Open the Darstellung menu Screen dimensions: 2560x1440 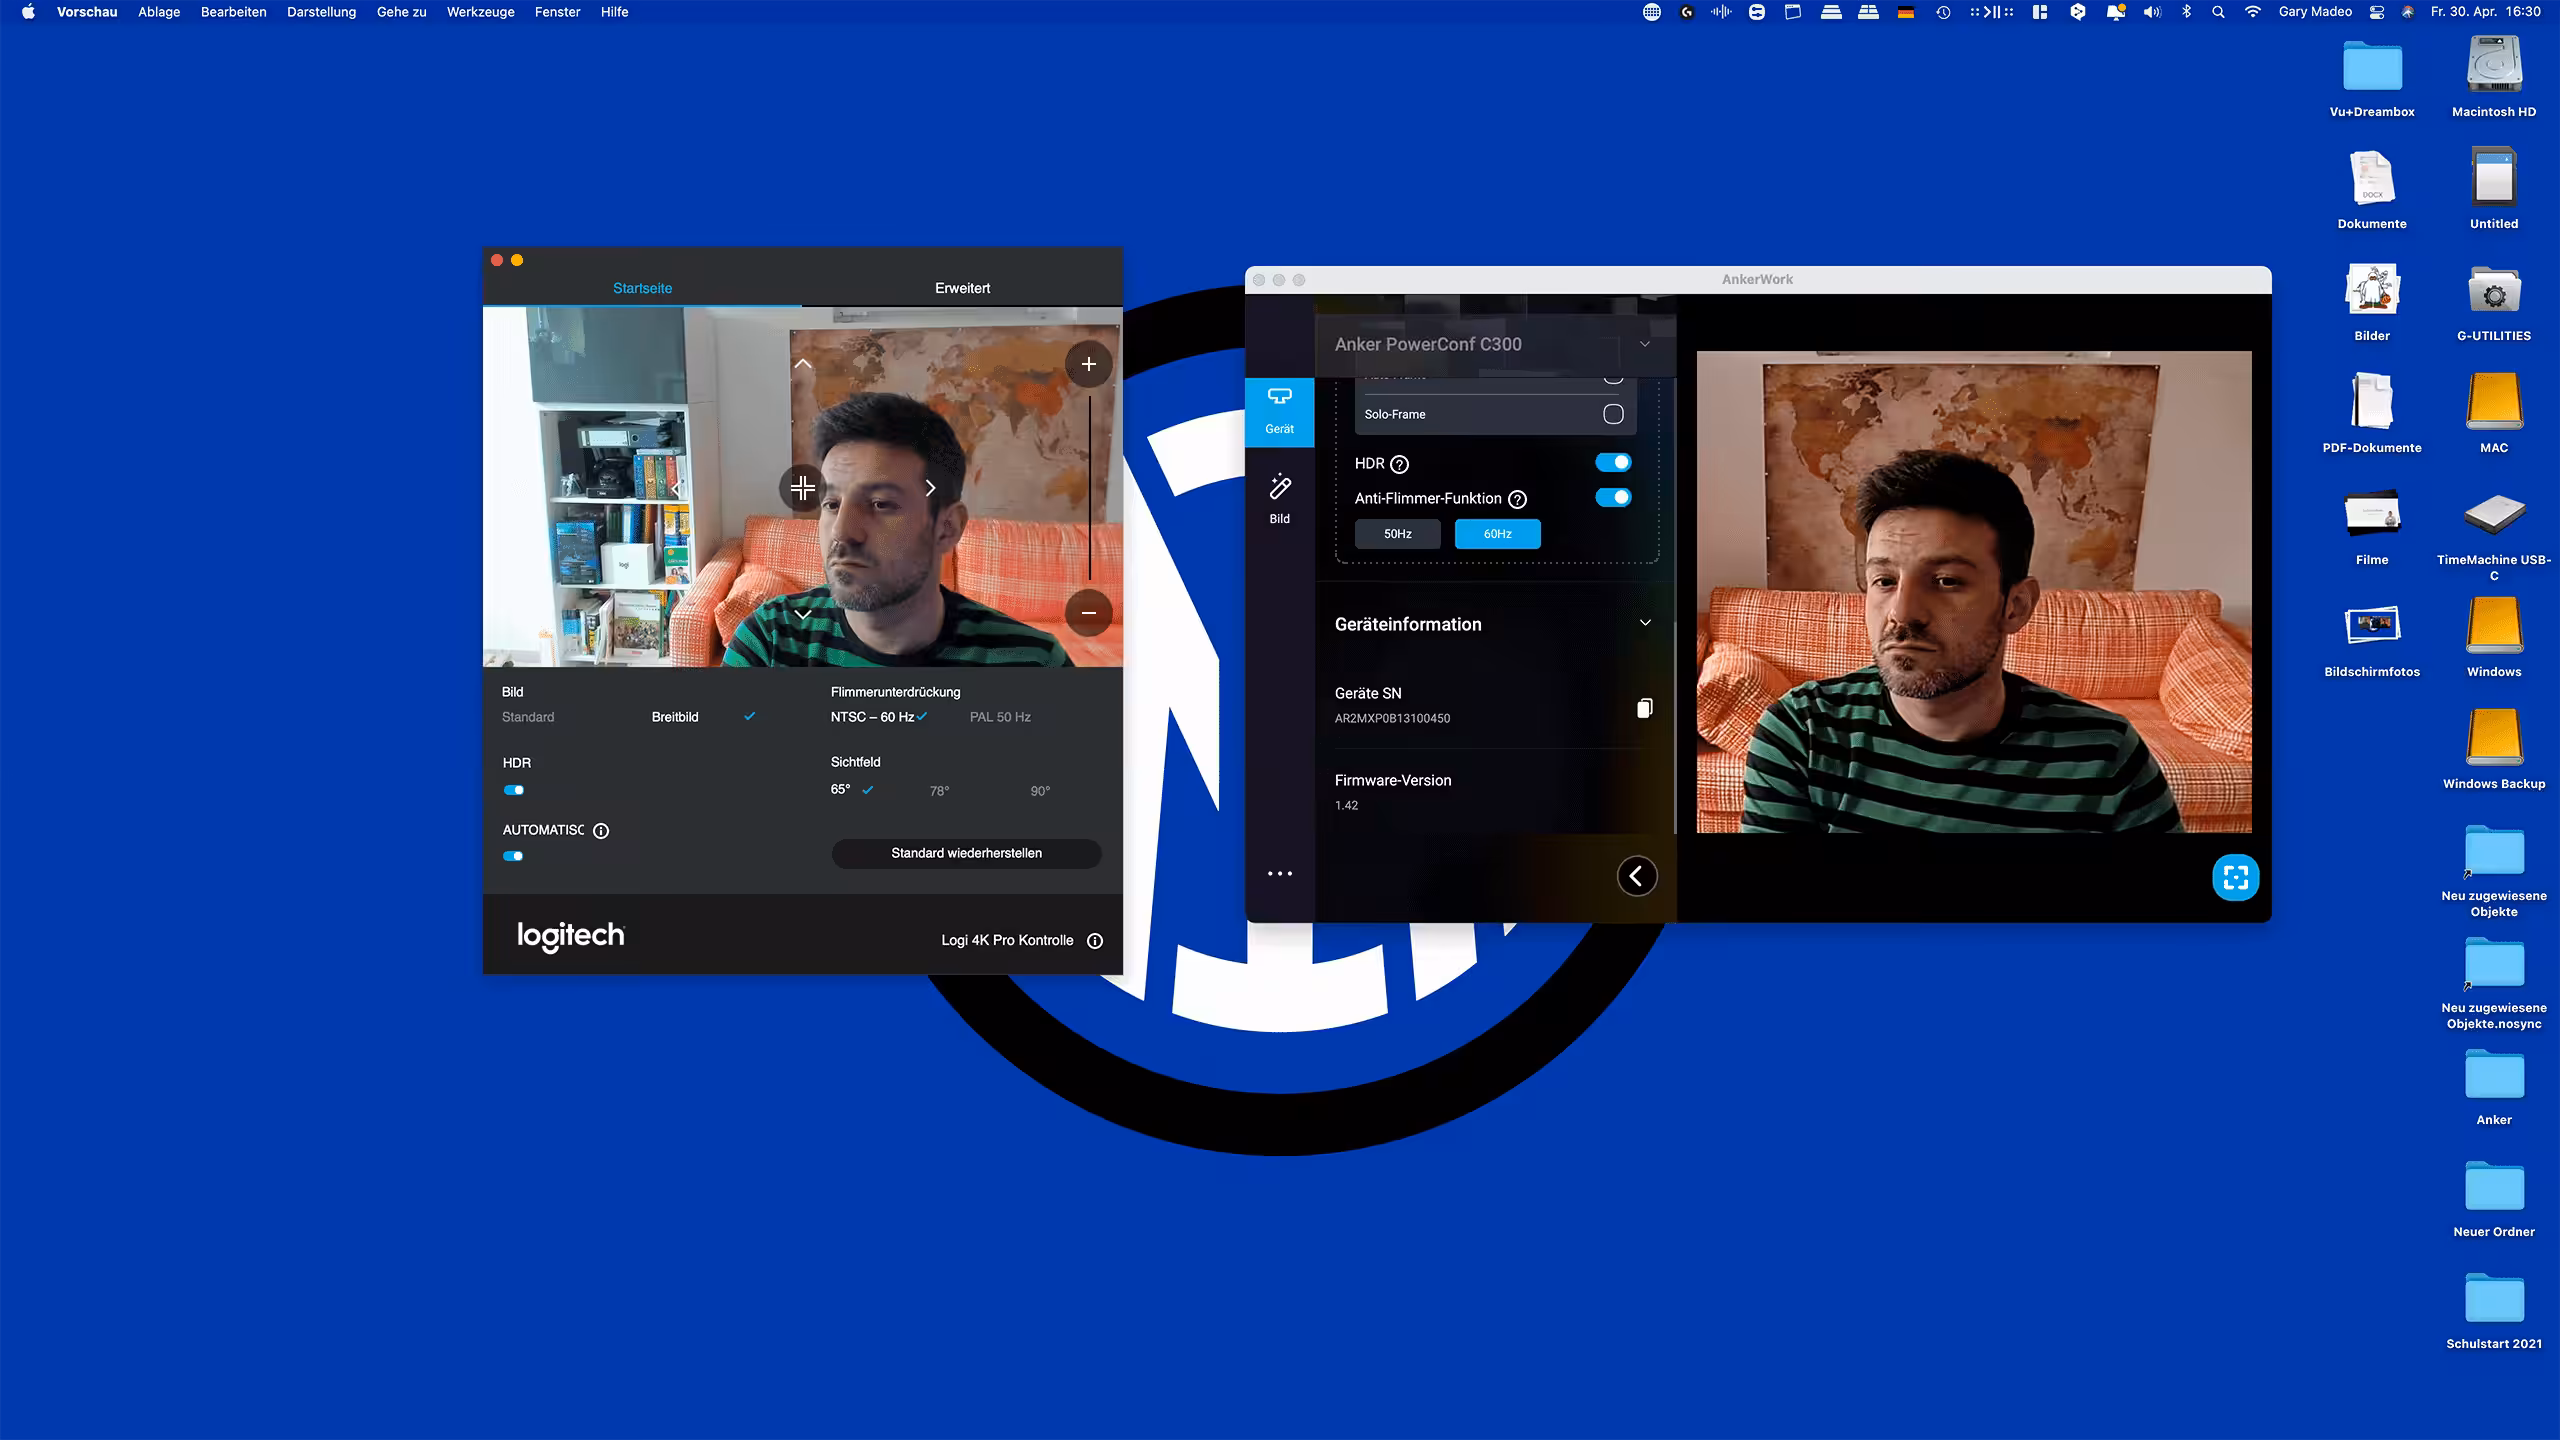[x=321, y=12]
